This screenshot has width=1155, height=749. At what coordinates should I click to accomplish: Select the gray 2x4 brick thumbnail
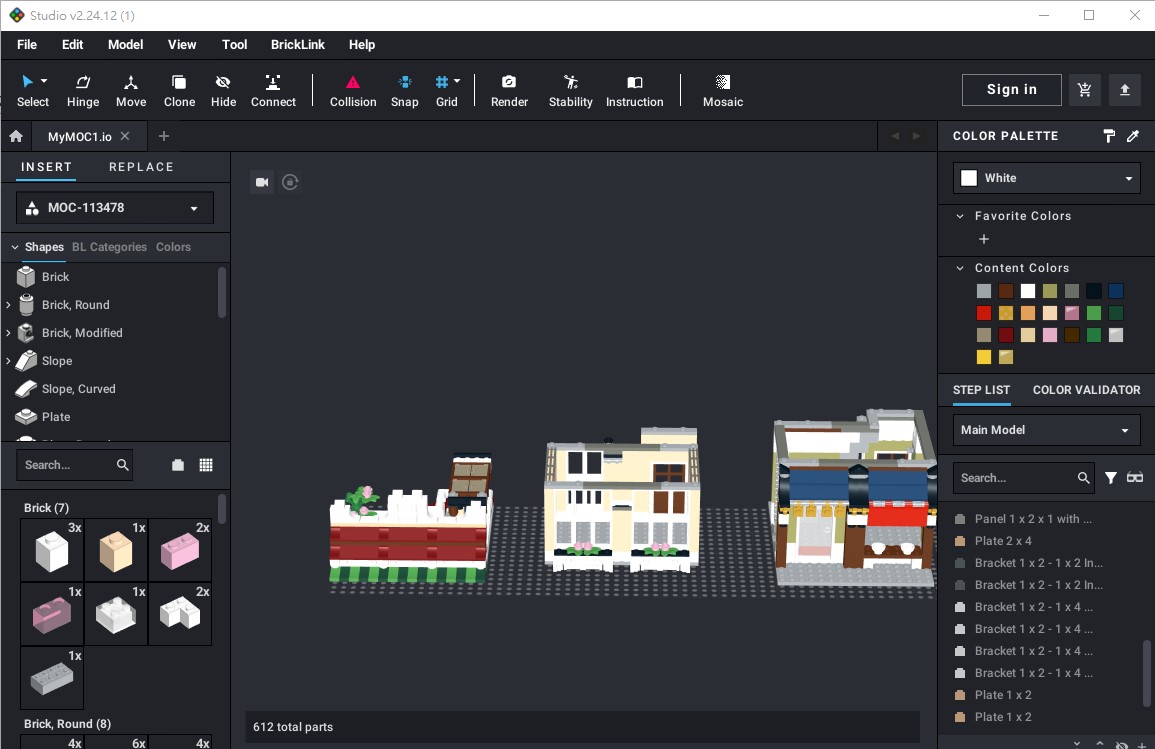[x=52, y=678]
